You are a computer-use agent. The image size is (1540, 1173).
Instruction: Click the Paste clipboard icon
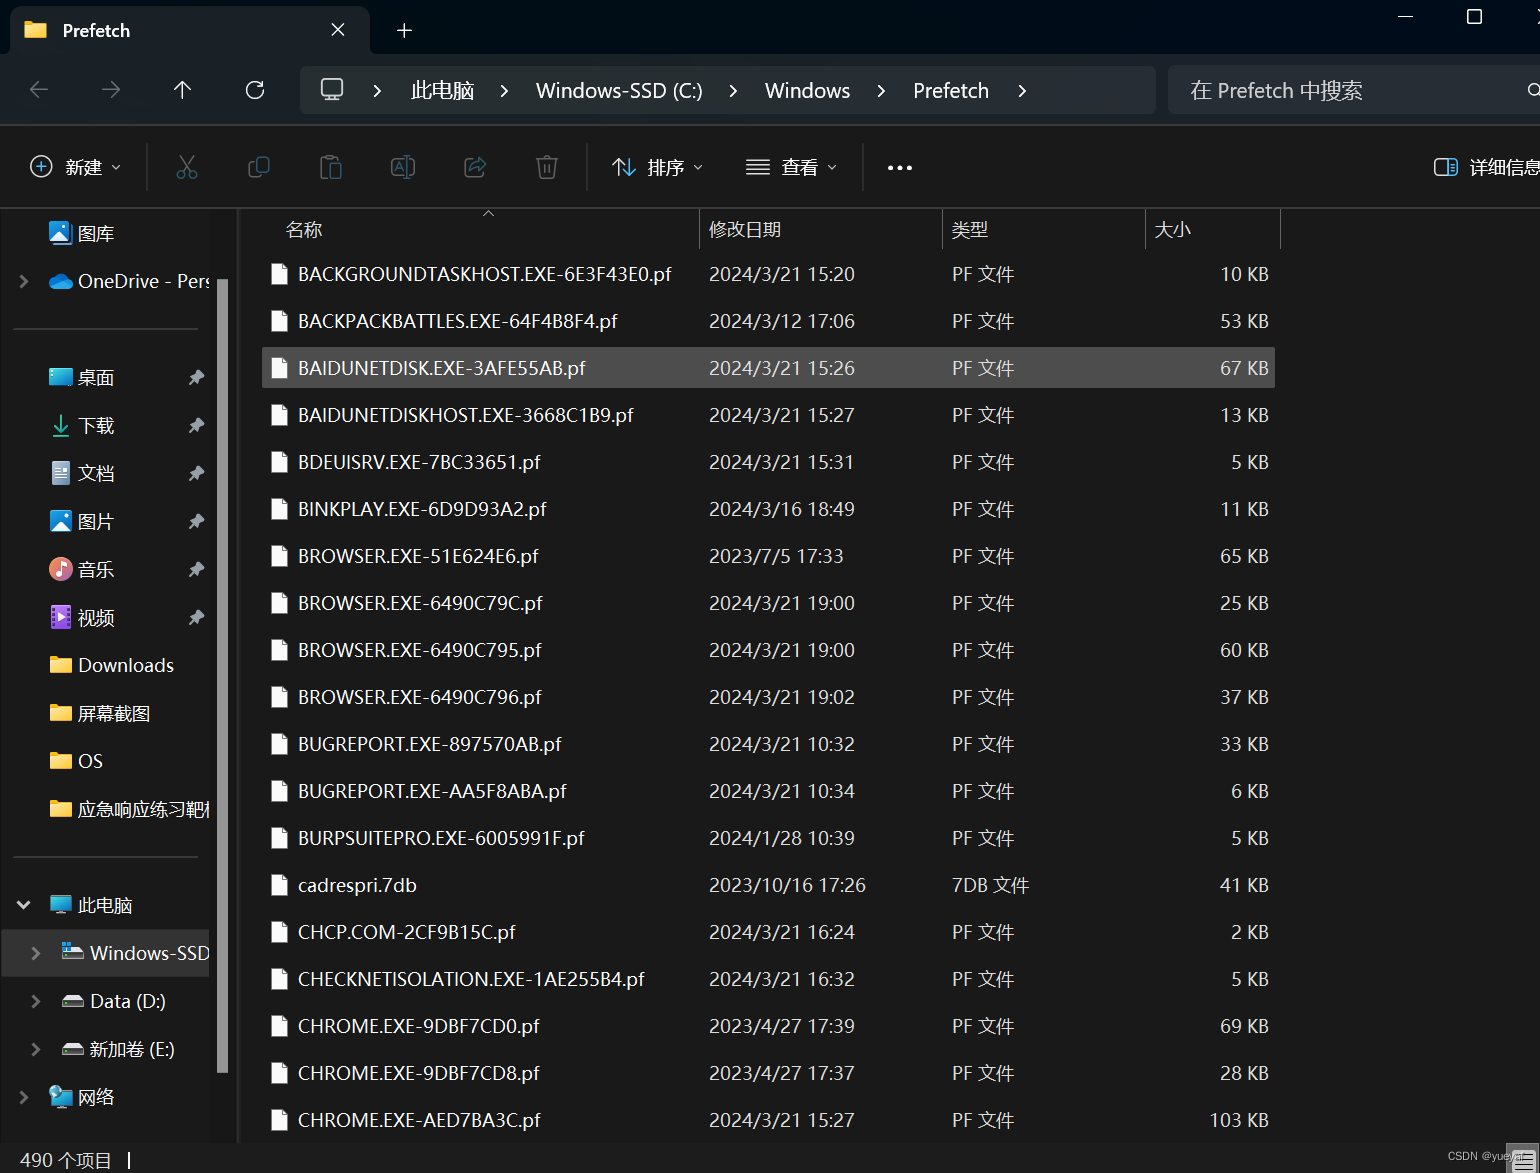[331, 167]
